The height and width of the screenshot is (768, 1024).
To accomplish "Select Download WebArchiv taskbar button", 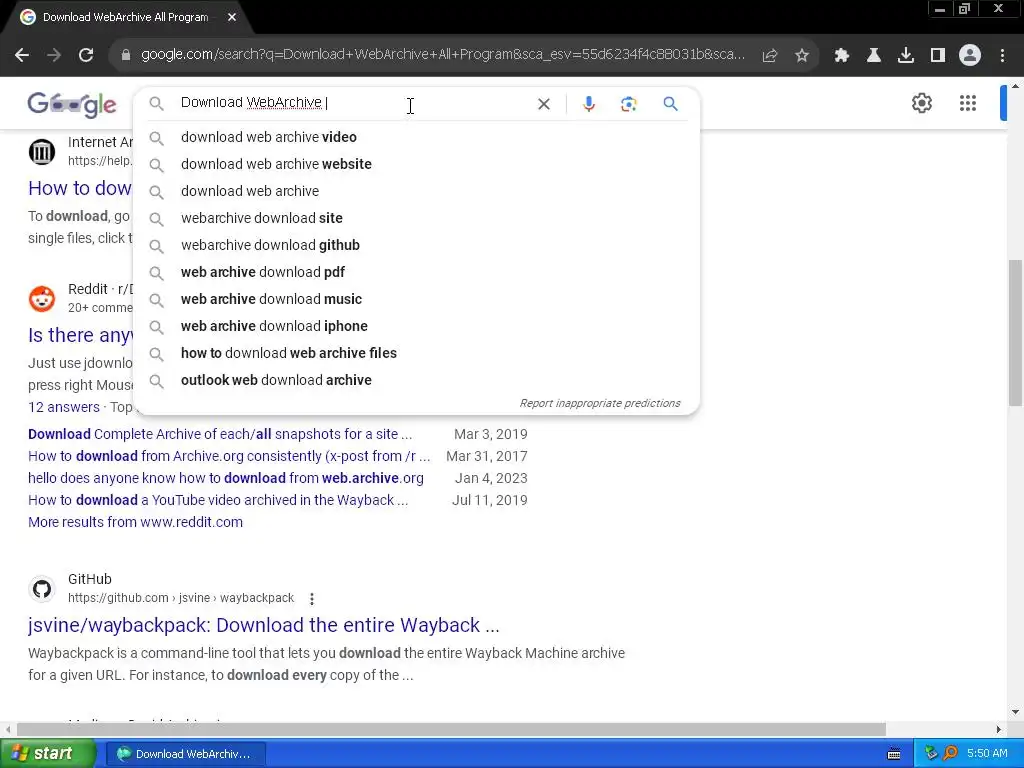I will (186, 754).
